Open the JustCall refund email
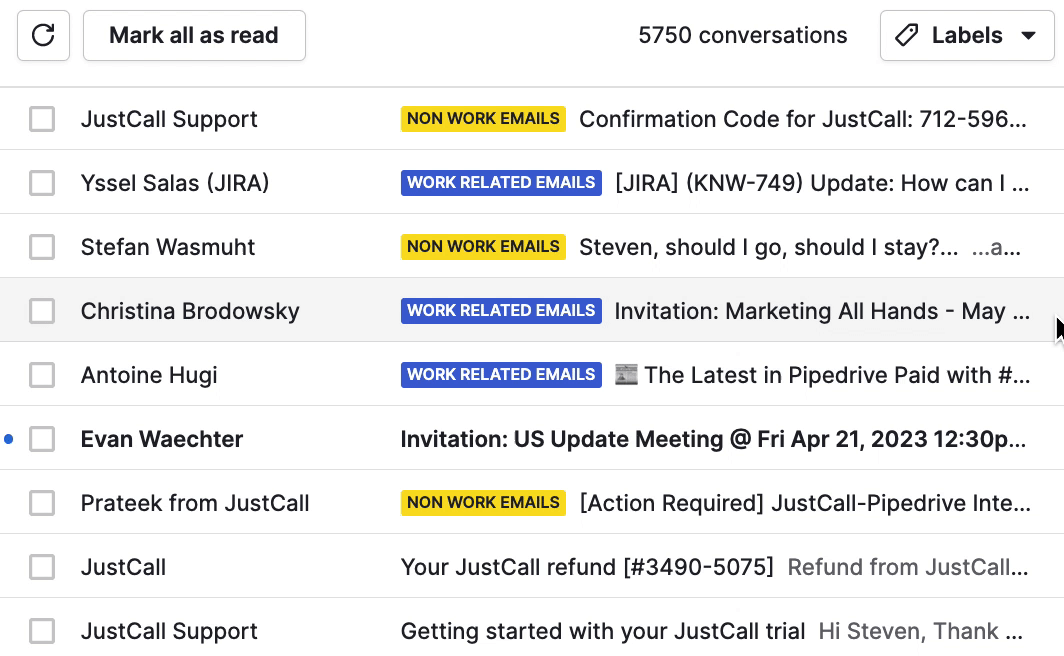Image resolution: width=1064 pixels, height=656 pixels. tap(587, 566)
